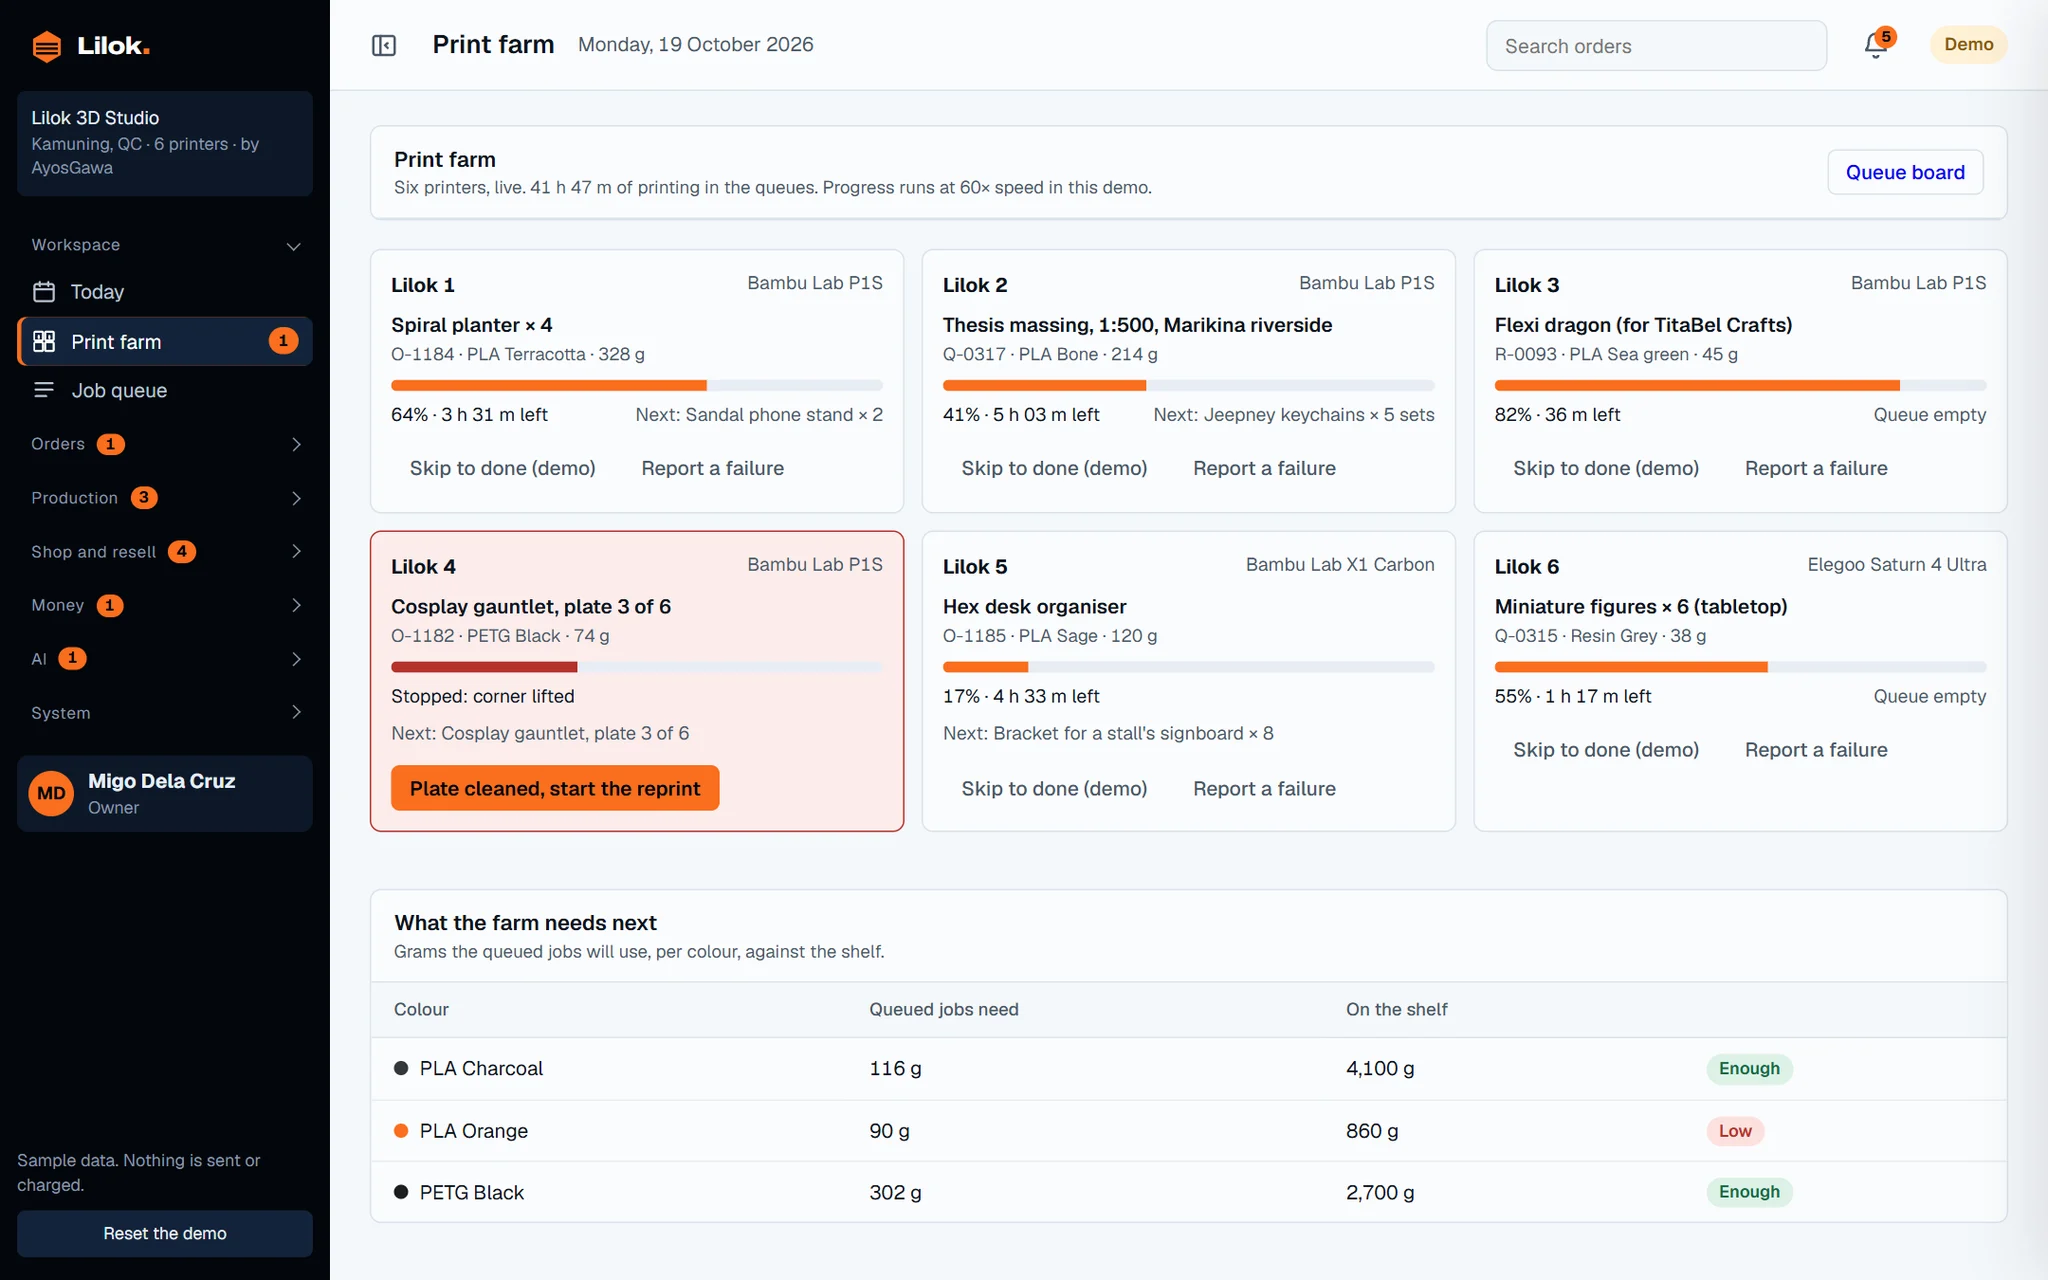Open the Job queue page
The image size is (2048, 1280).
(165, 390)
